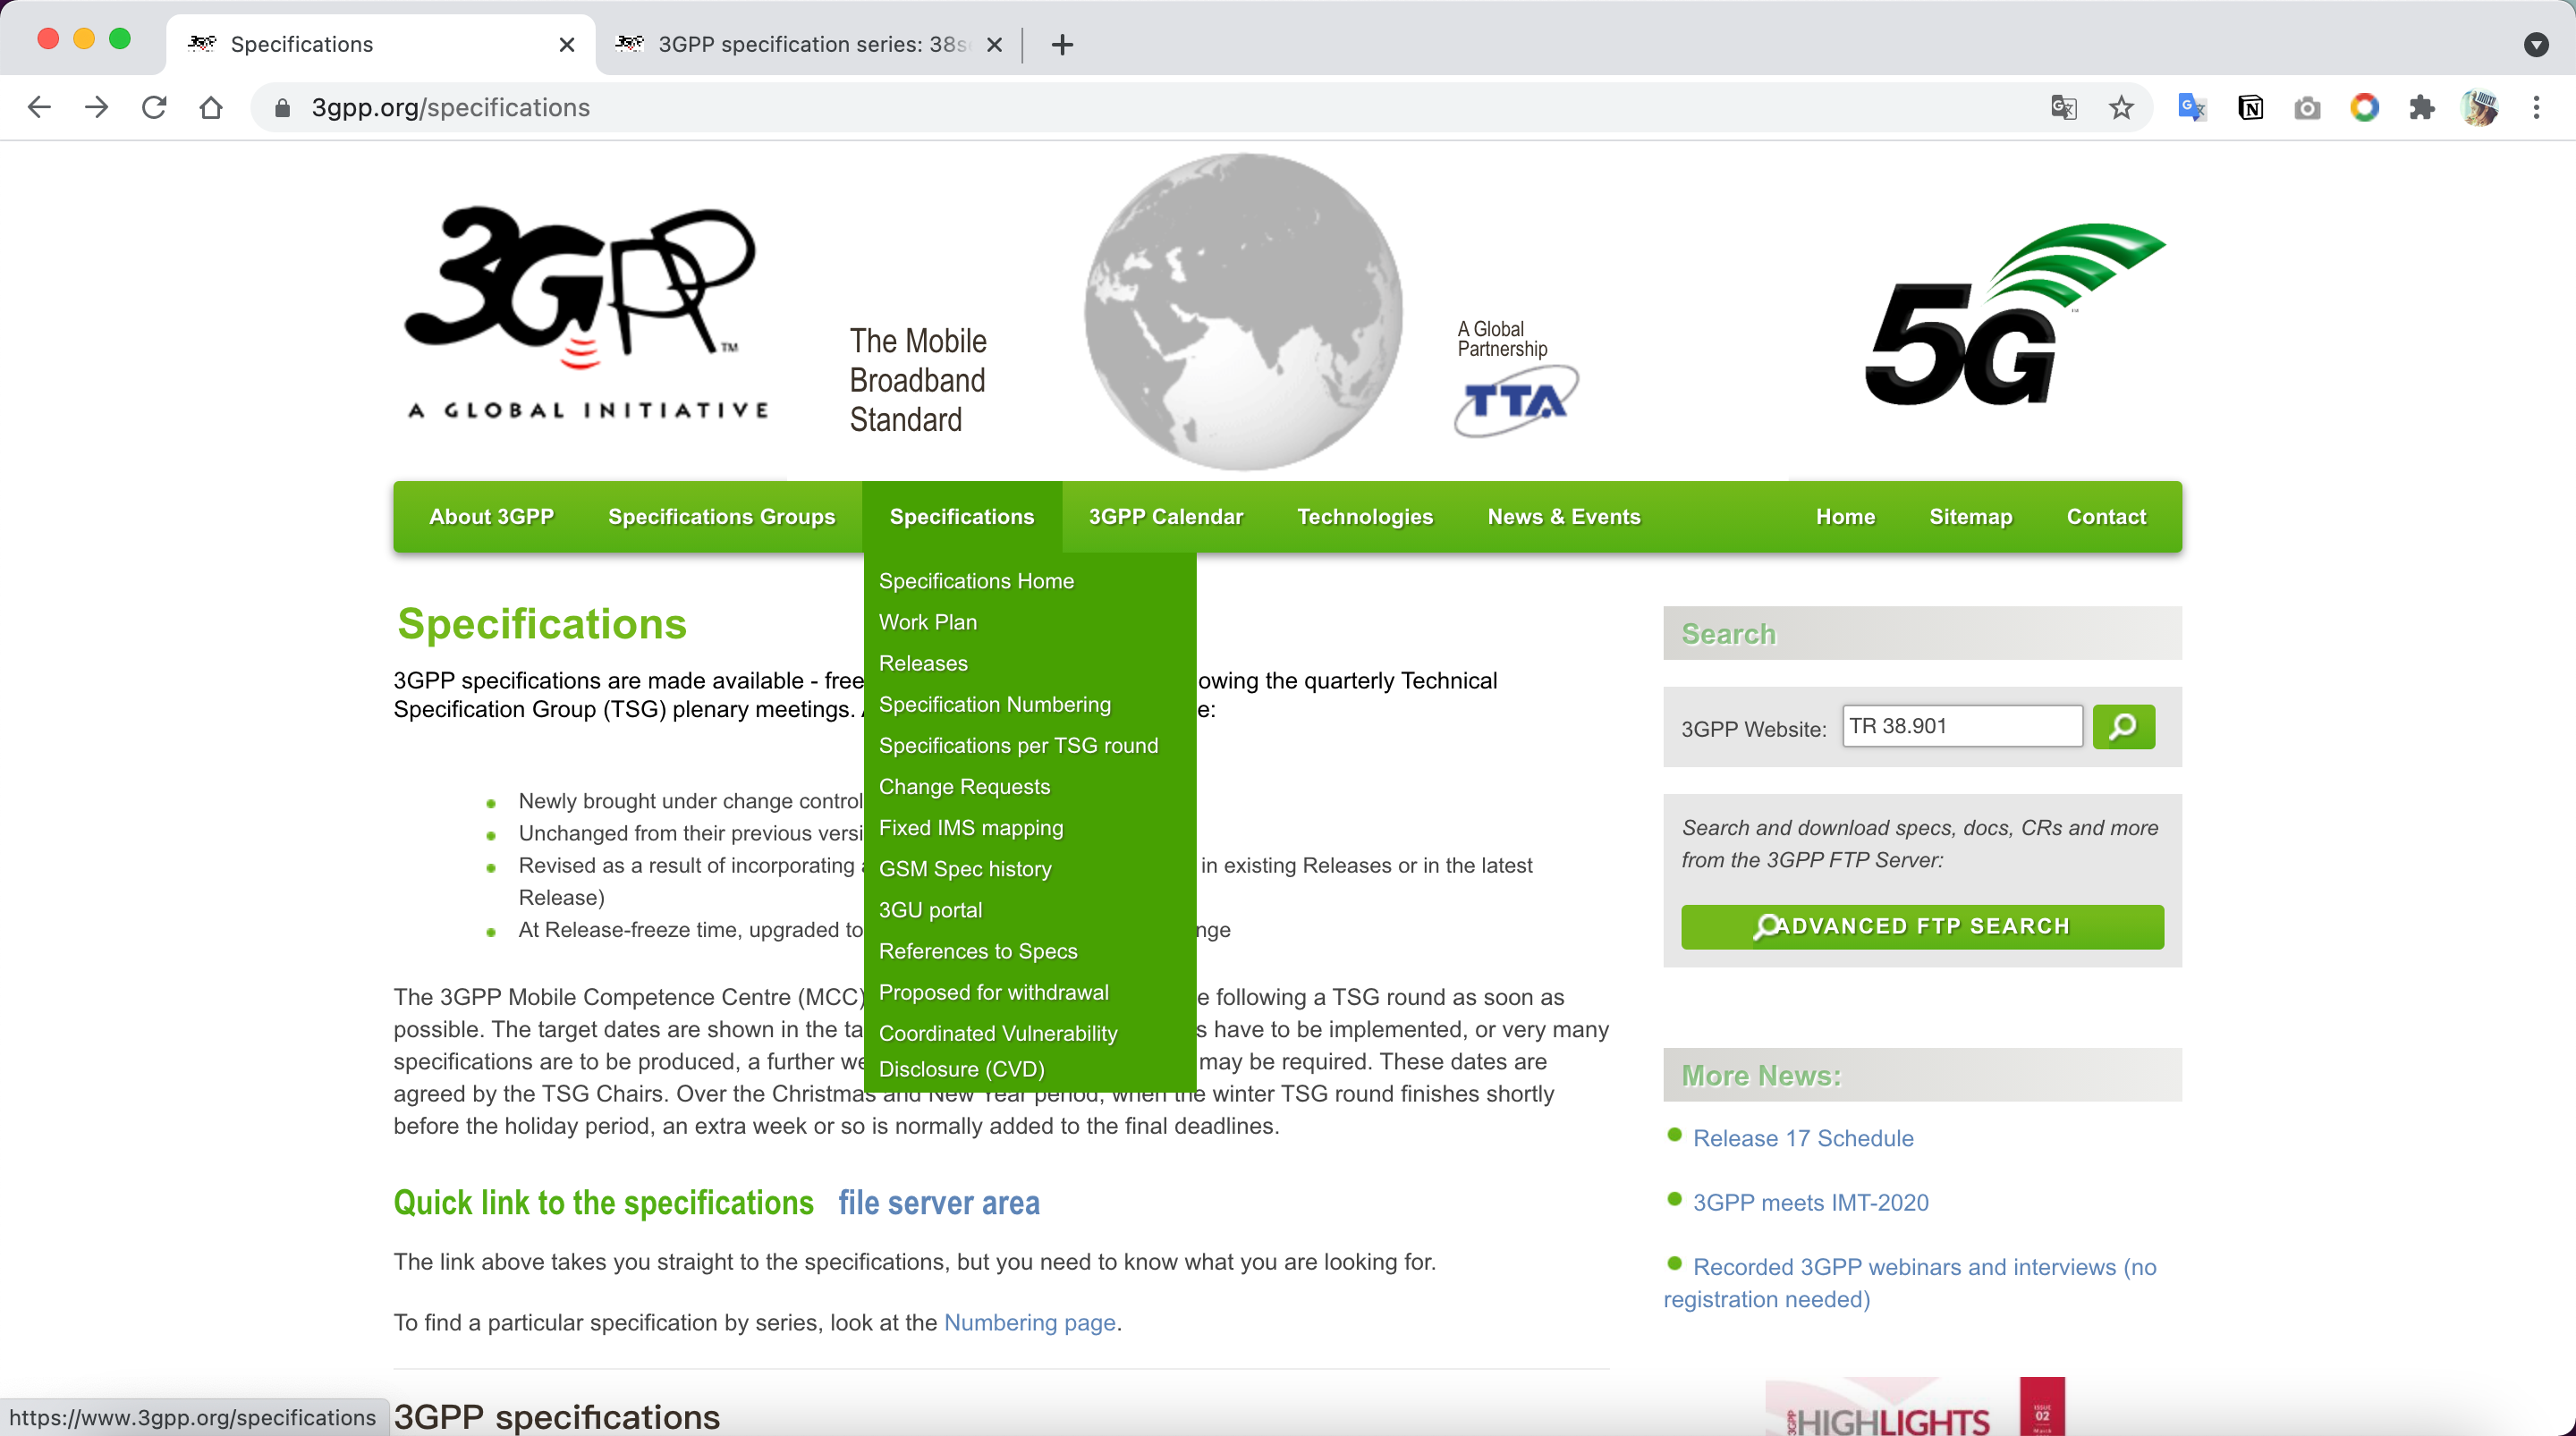
Task: Open the tab search dropdown arrow
Action: pos(2536,44)
